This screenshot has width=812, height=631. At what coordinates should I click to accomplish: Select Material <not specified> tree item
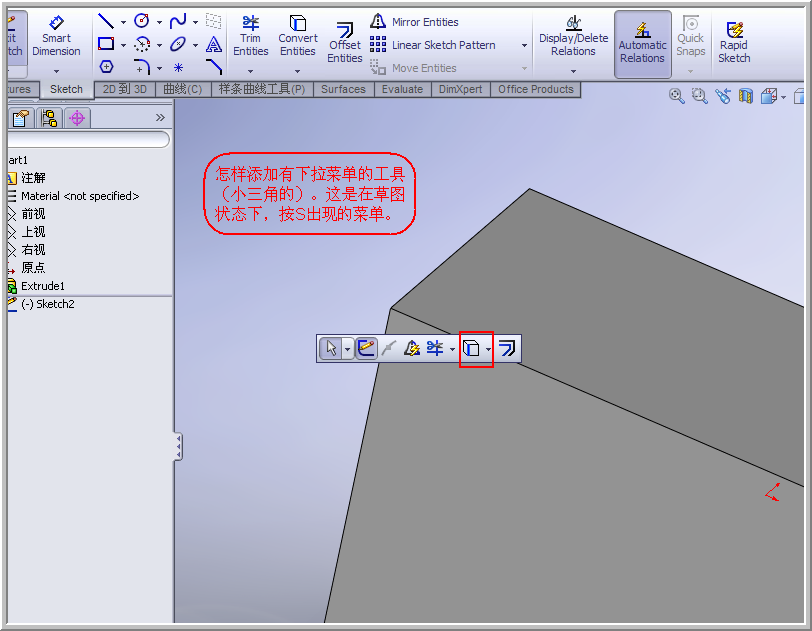(x=80, y=196)
